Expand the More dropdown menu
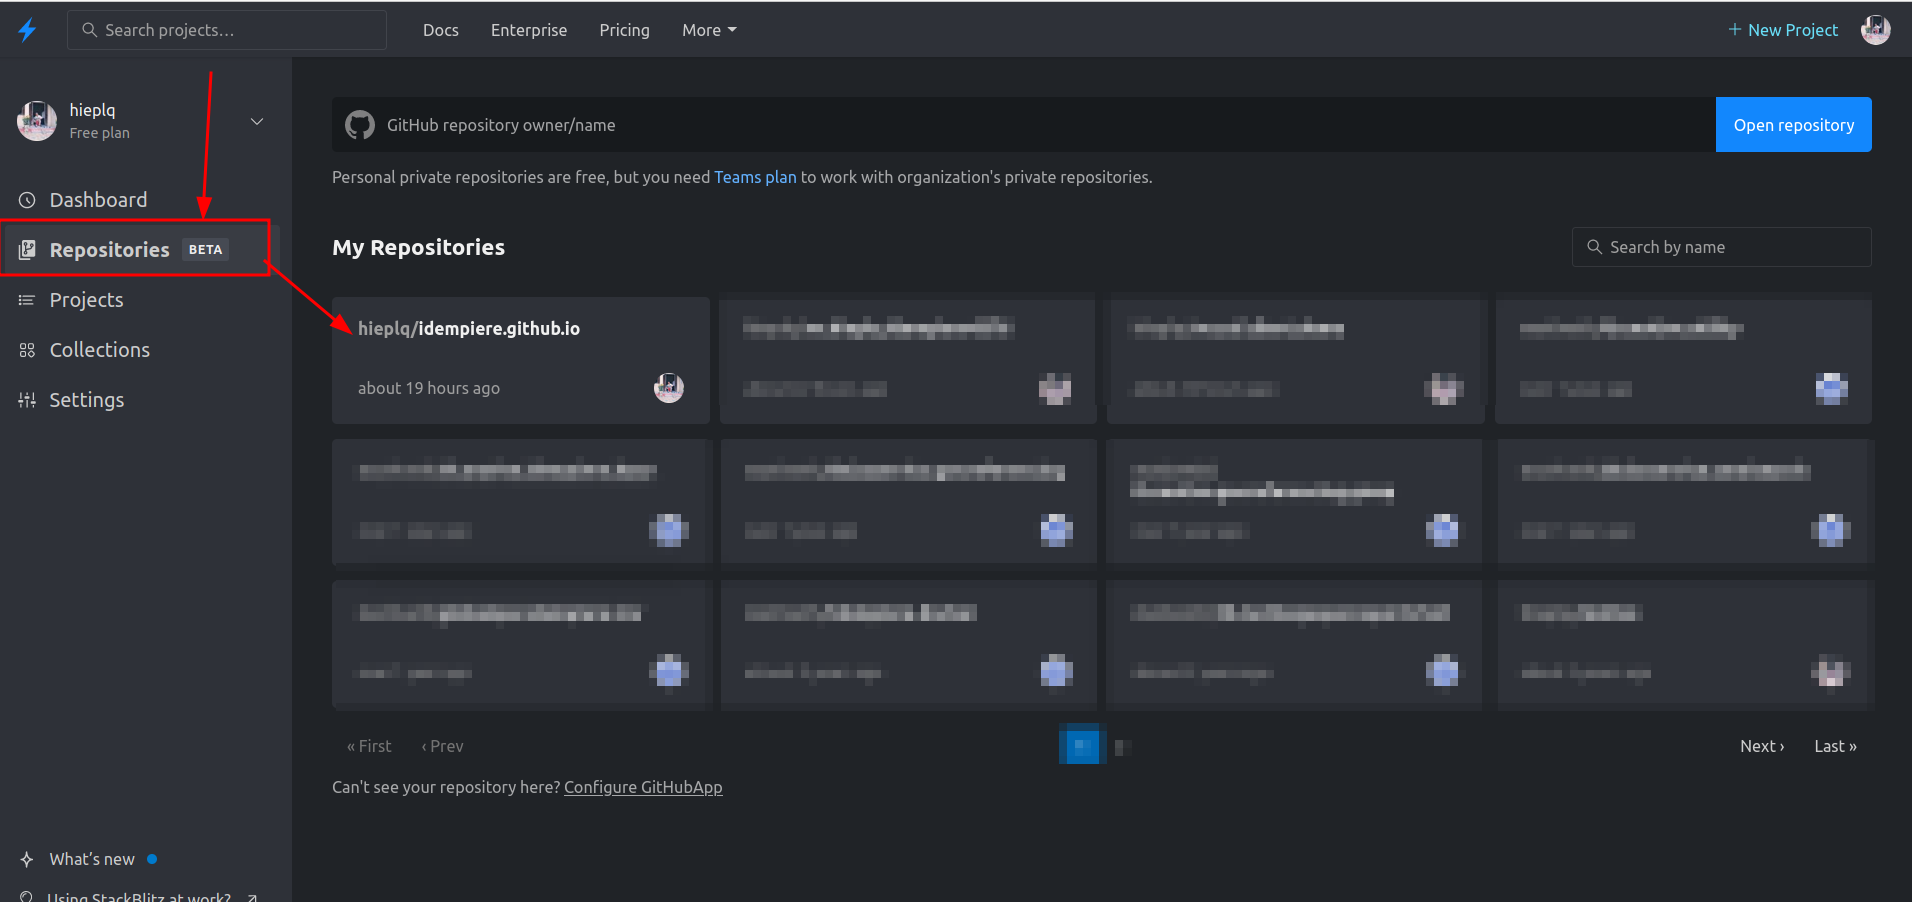 pyautogui.click(x=709, y=30)
